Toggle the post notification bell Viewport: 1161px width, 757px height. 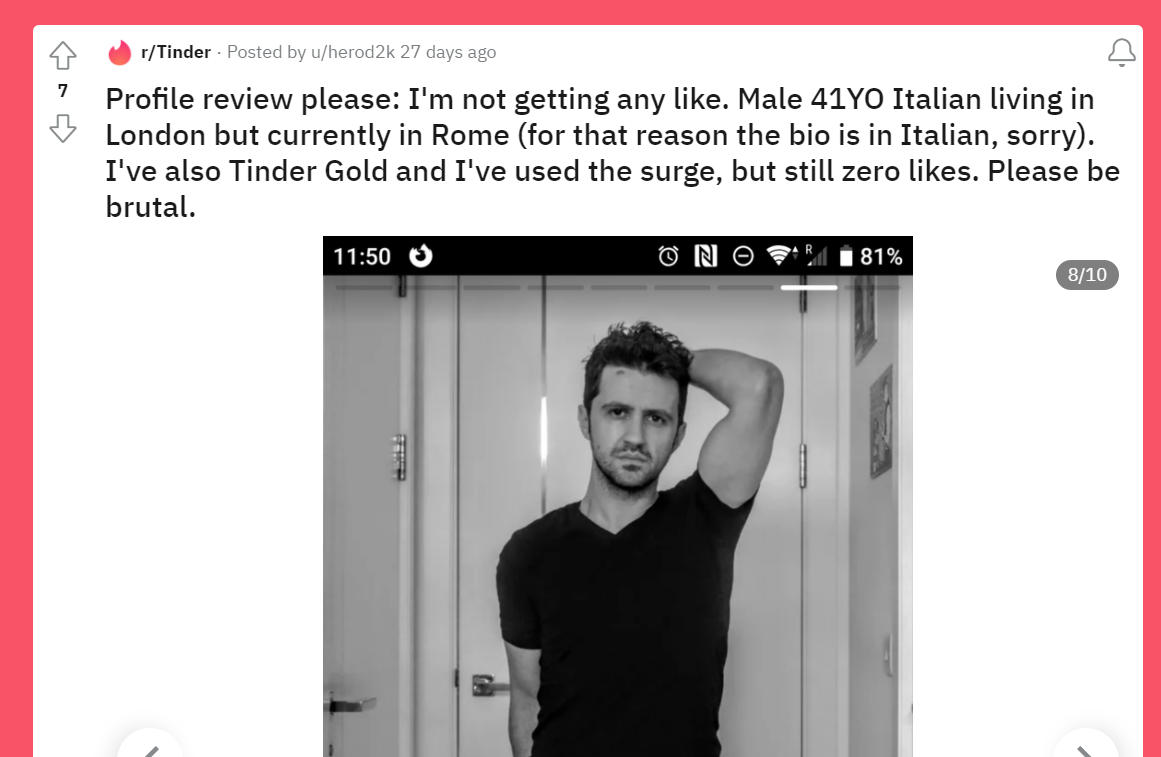tap(1121, 53)
